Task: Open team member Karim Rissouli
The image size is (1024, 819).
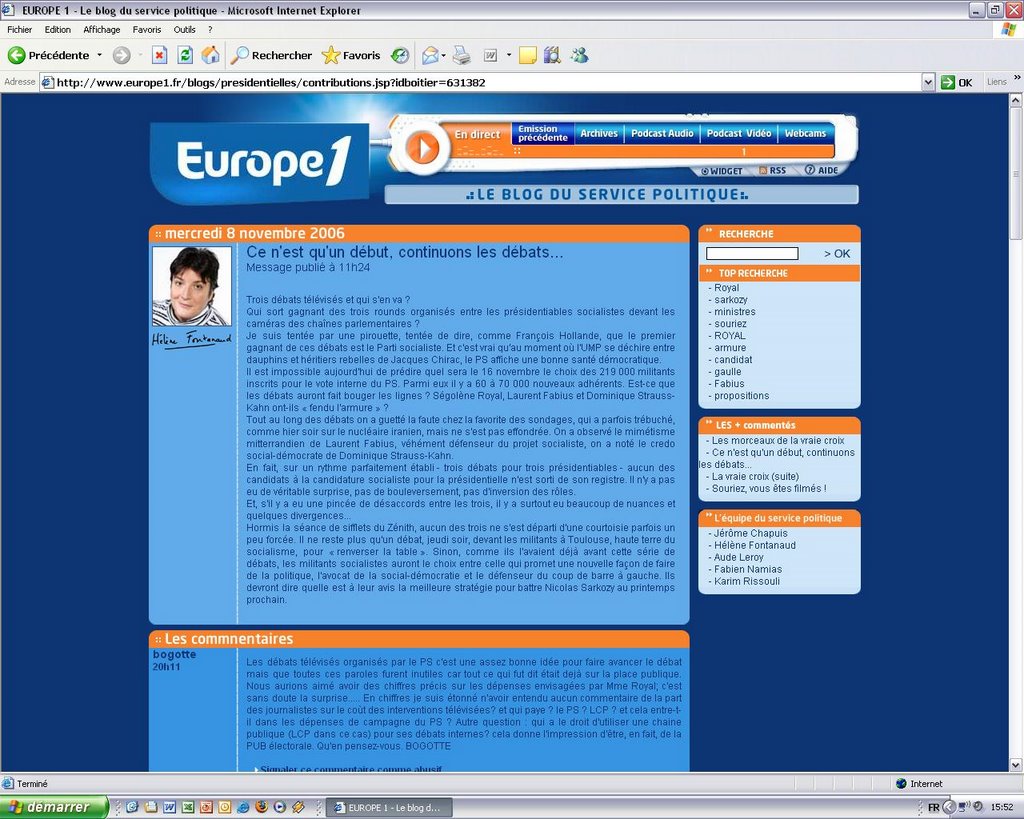Action: pos(746,581)
